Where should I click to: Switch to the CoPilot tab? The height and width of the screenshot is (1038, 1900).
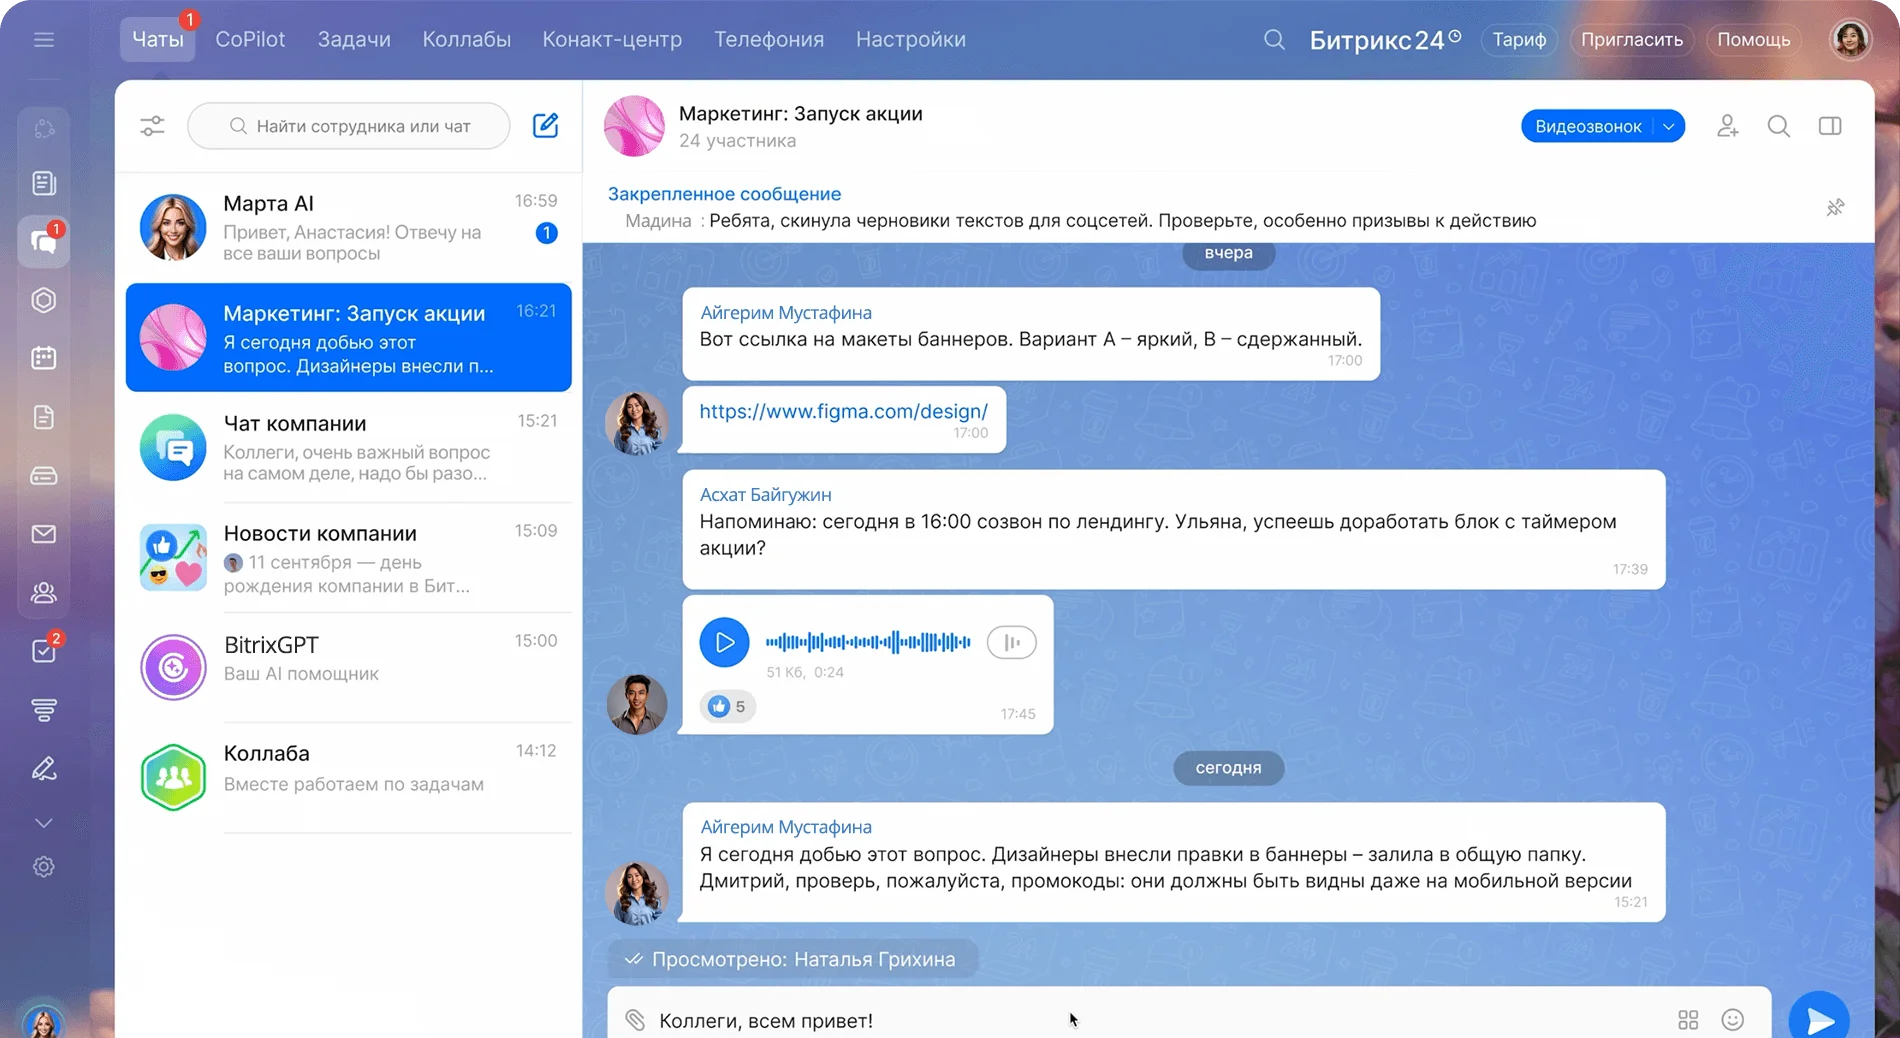click(x=250, y=40)
